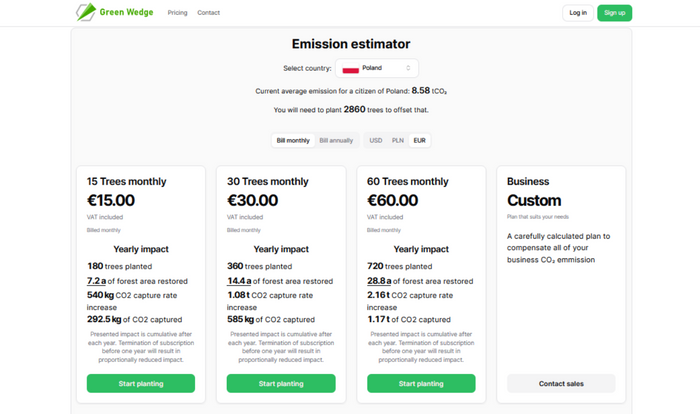The width and height of the screenshot is (700, 414).
Task: Click the green Sign up button
Action: (614, 13)
